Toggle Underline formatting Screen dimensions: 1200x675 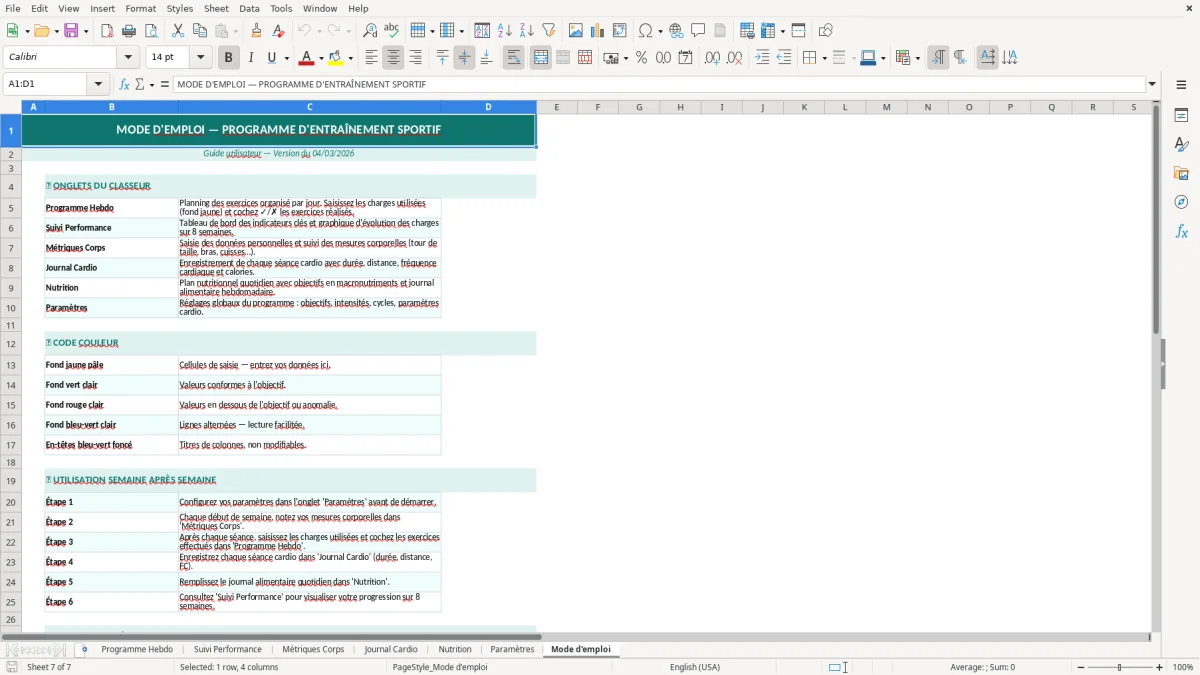click(x=272, y=58)
